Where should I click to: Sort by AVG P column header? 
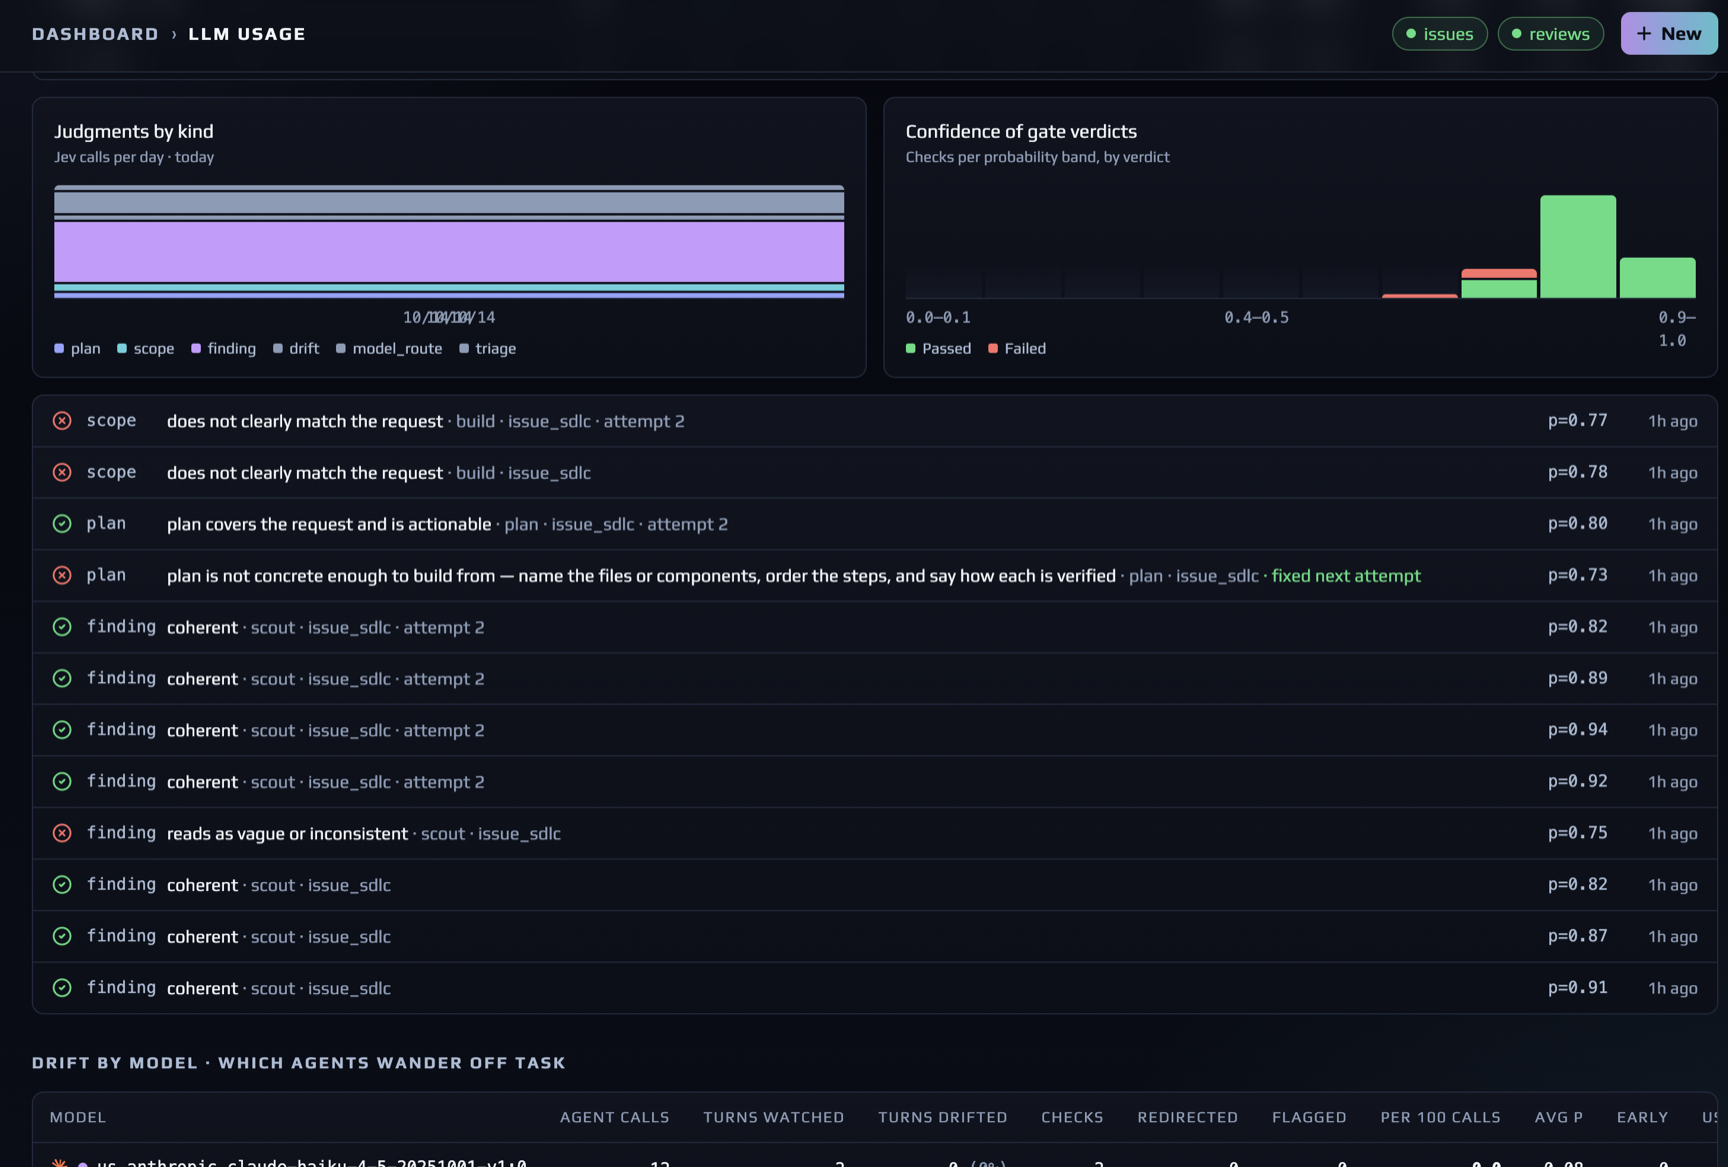pyautogui.click(x=1558, y=1117)
